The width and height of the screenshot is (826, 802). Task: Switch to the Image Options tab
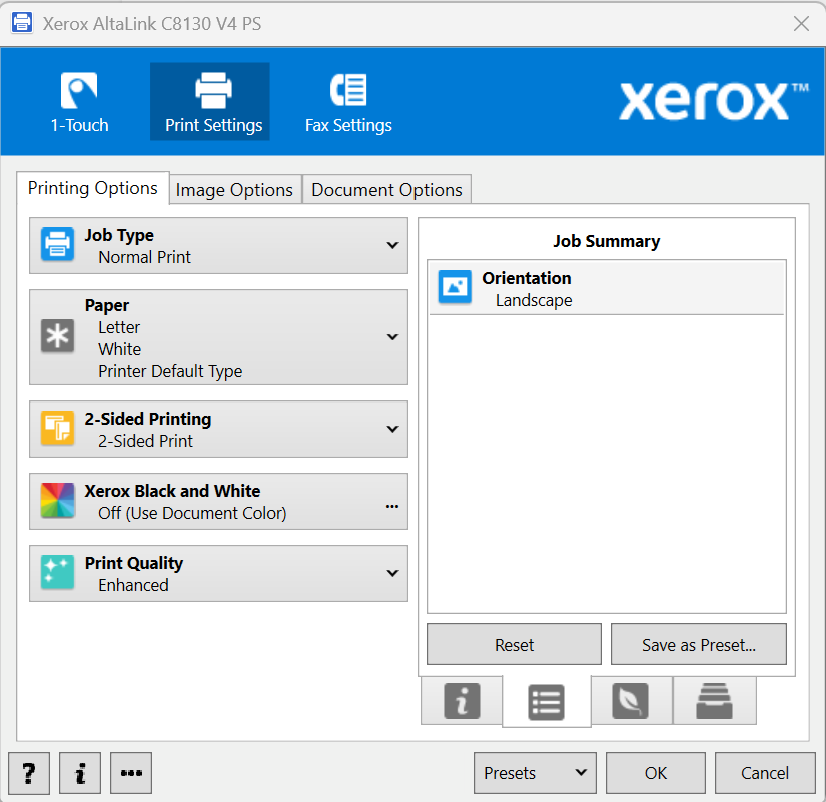[234, 189]
